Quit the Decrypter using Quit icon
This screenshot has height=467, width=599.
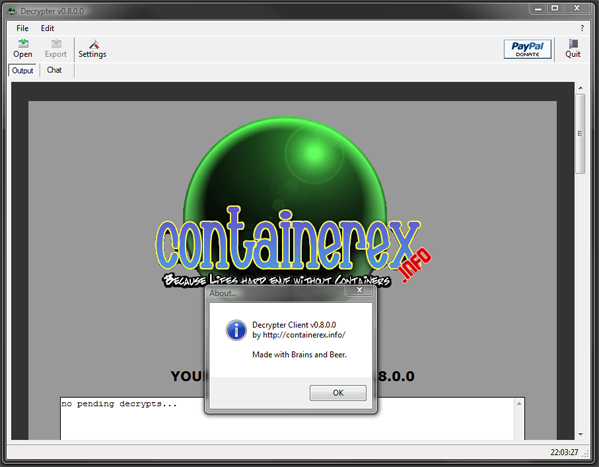pos(573,49)
